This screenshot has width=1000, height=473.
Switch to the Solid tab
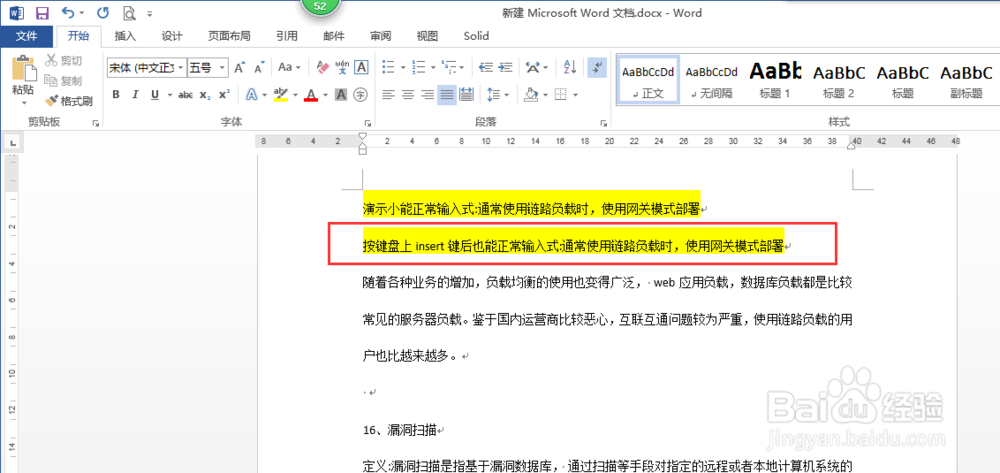point(476,36)
